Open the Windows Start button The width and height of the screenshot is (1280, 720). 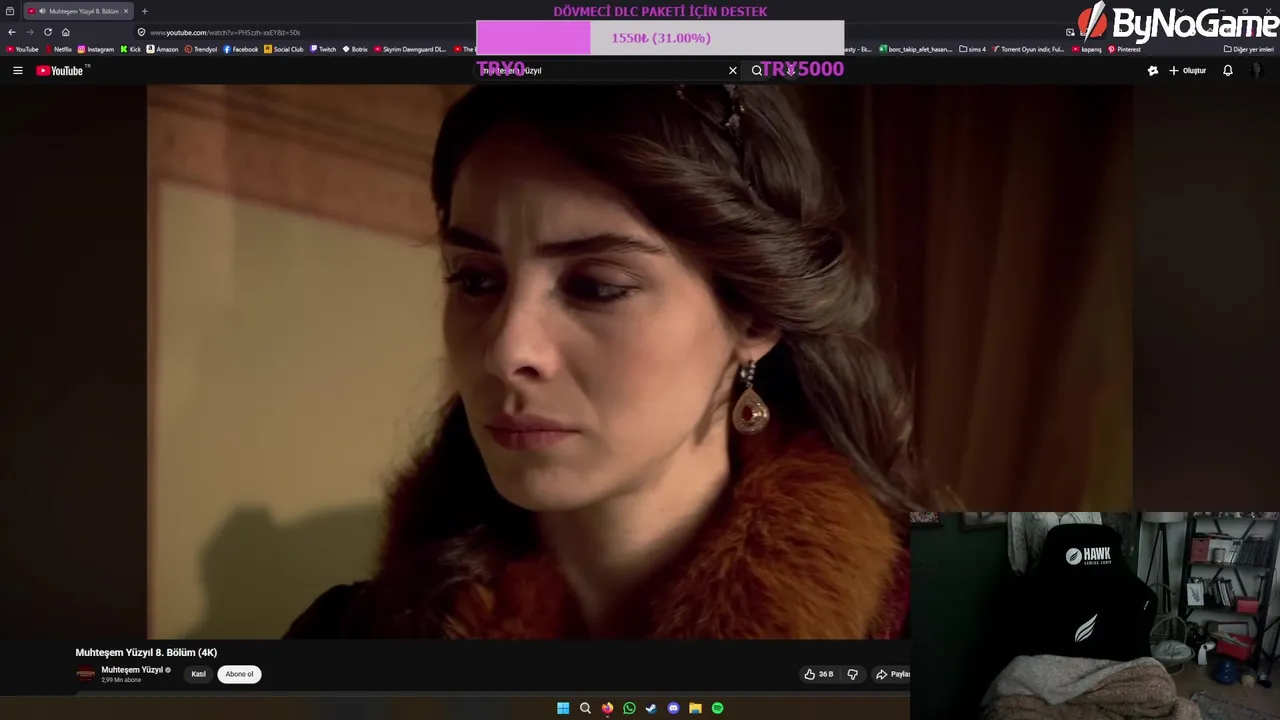coord(563,708)
